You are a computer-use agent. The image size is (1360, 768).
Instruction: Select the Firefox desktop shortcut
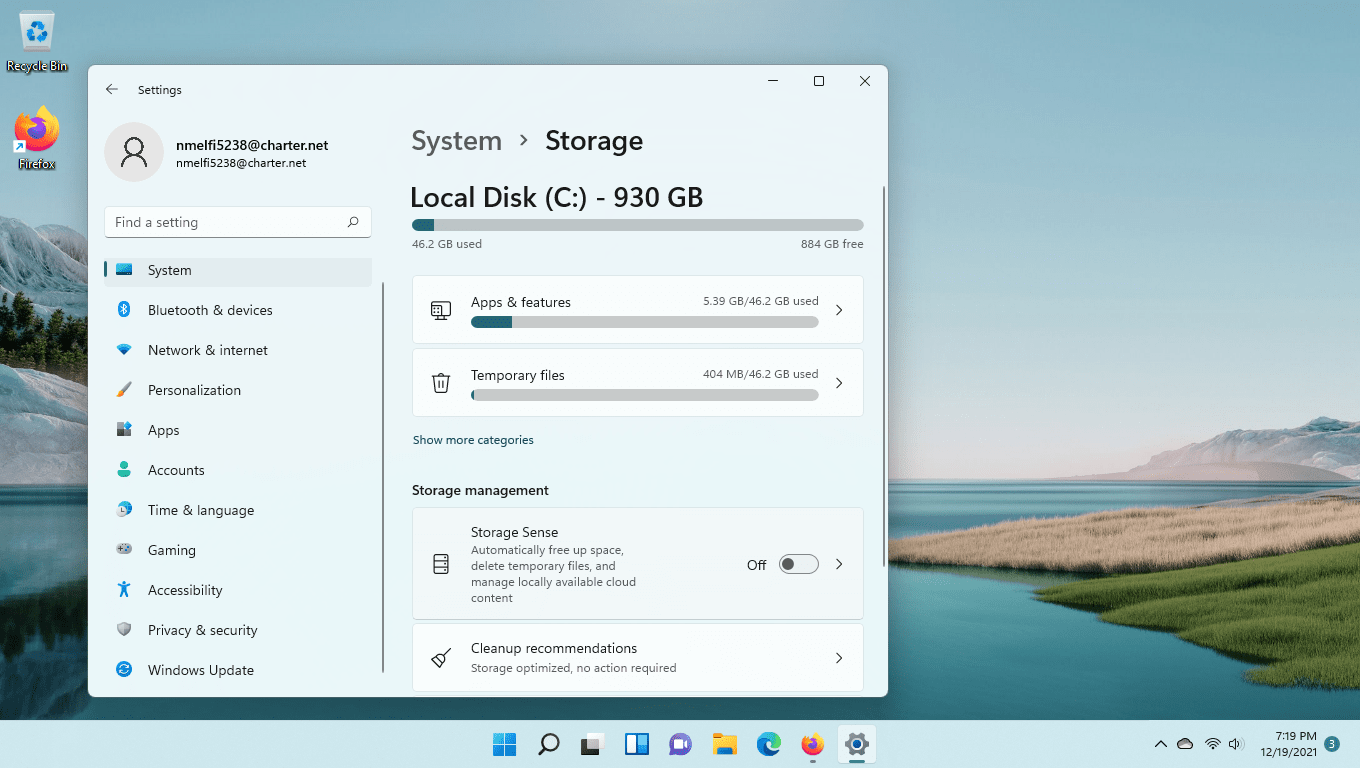(x=37, y=138)
